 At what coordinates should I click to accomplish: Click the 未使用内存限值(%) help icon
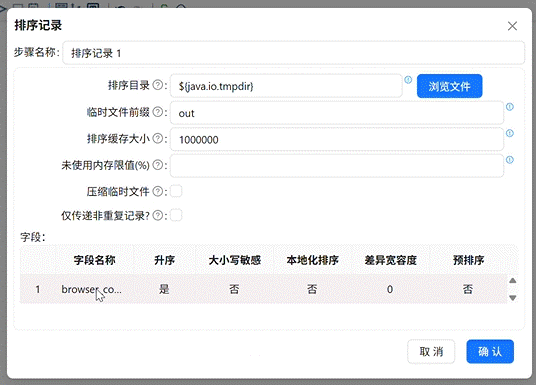(x=158, y=165)
